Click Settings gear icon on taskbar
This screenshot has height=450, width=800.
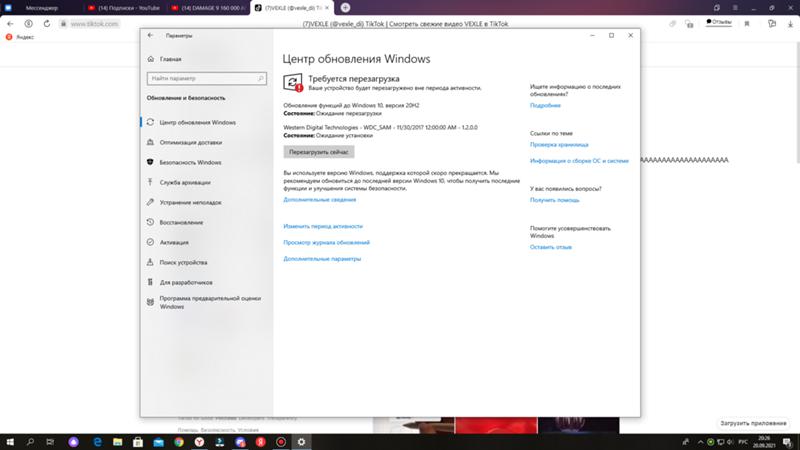coord(302,442)
